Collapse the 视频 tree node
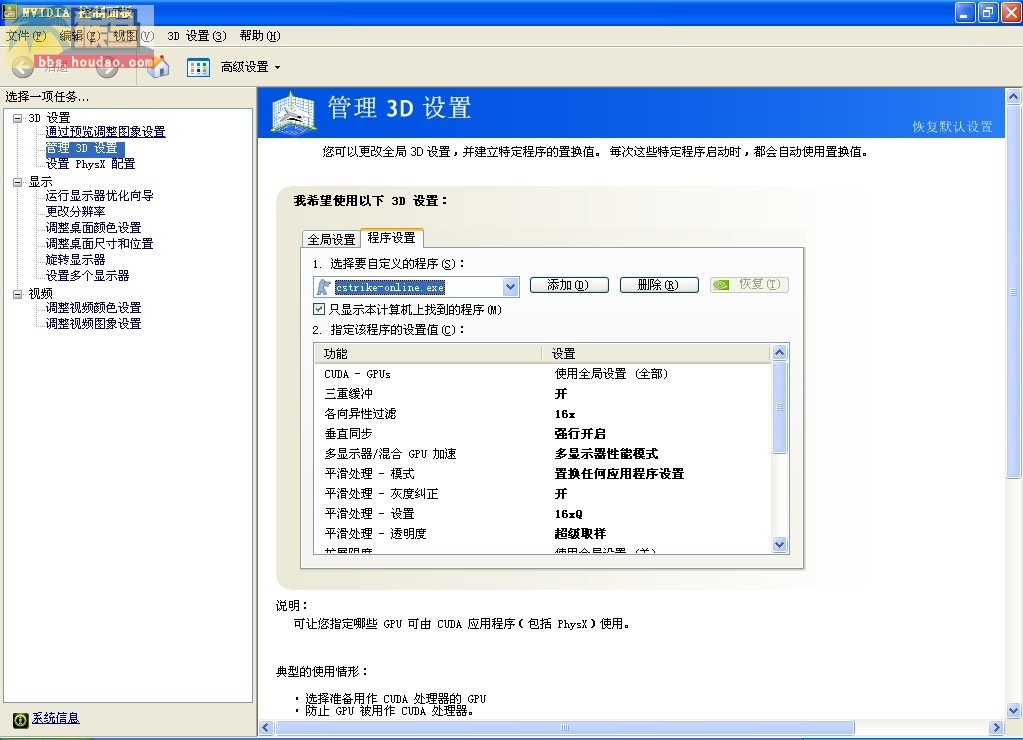 pyautogui.click(x=18, y=294)
